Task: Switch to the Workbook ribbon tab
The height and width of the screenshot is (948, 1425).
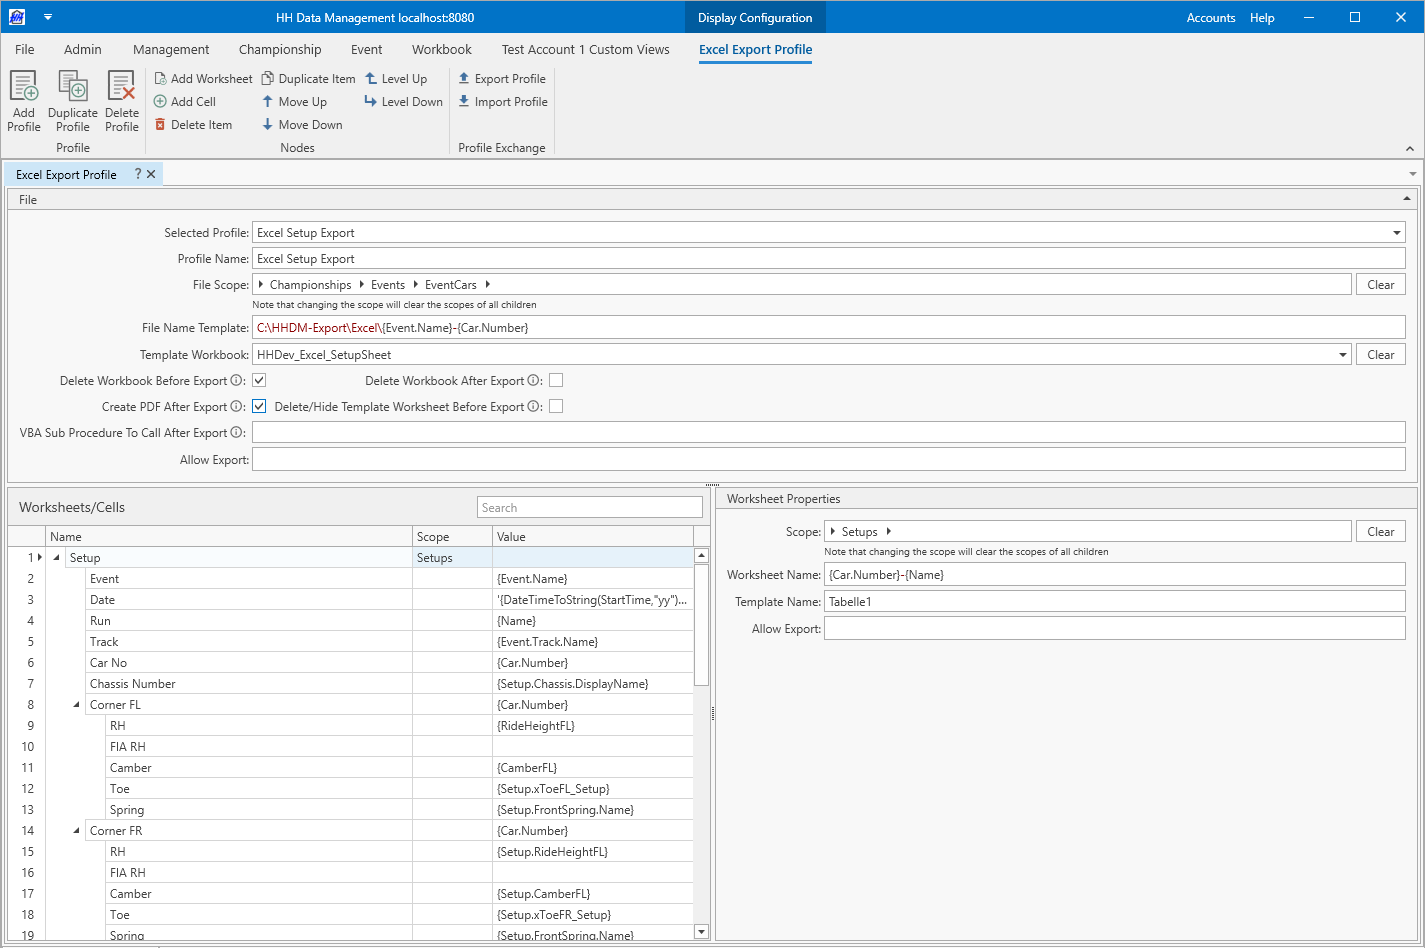Action: pyautogui.click(x=441, y=49)
